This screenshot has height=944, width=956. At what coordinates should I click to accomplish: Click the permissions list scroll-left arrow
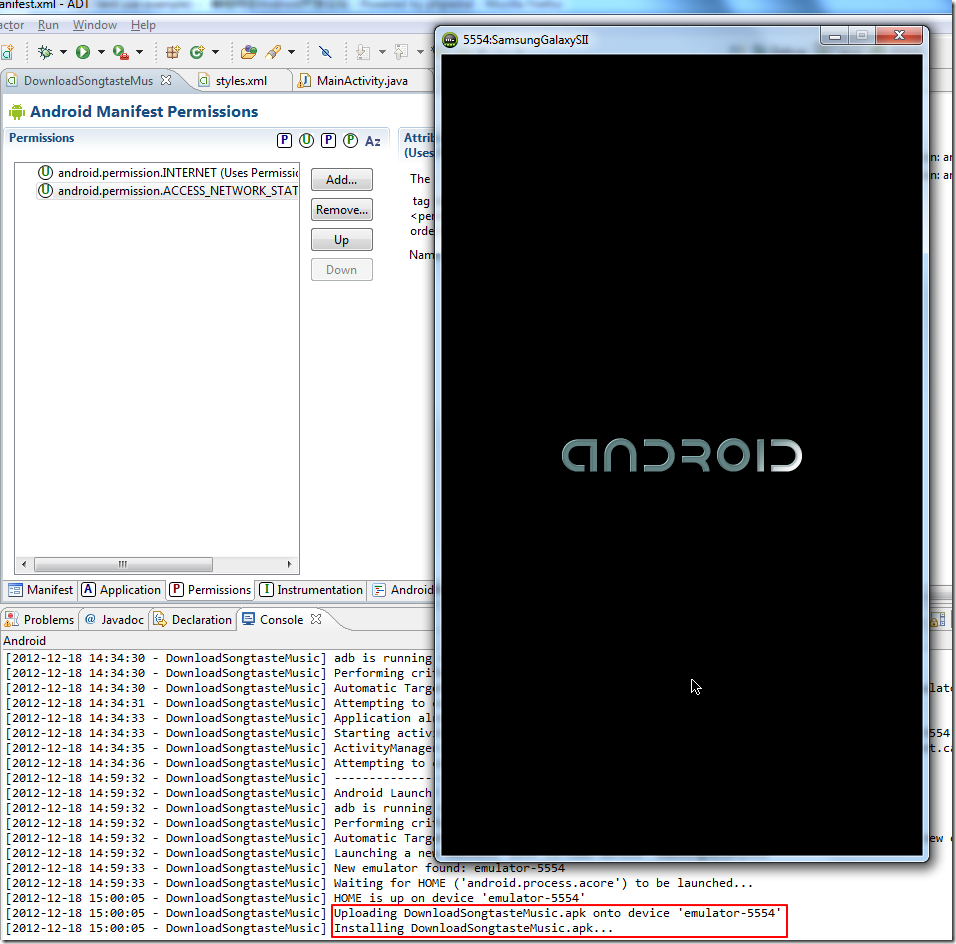[x=24, y=564]
